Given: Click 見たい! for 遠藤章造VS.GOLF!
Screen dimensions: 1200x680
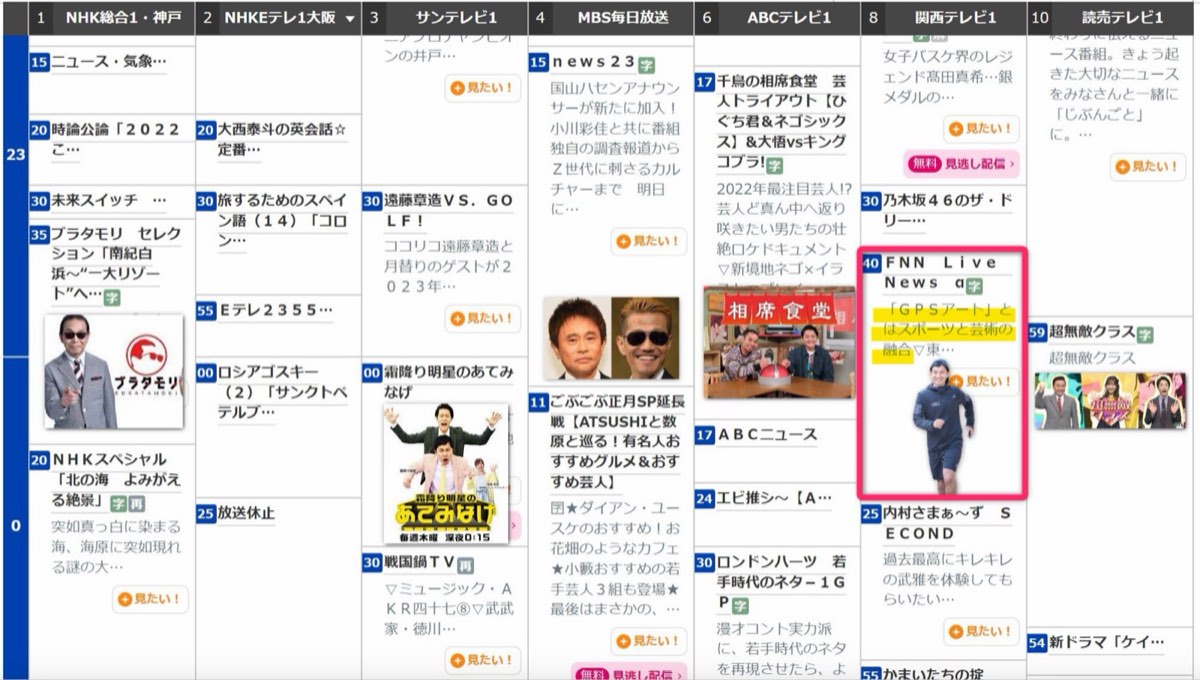Looking at the screenshot, I should coord(483,318).
